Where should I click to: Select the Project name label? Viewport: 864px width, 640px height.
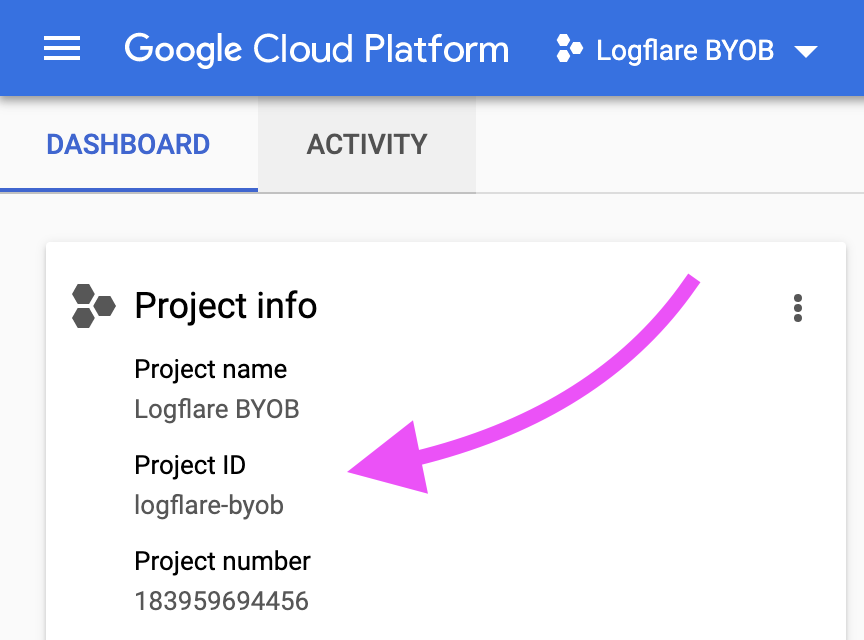tap(210, 369)
